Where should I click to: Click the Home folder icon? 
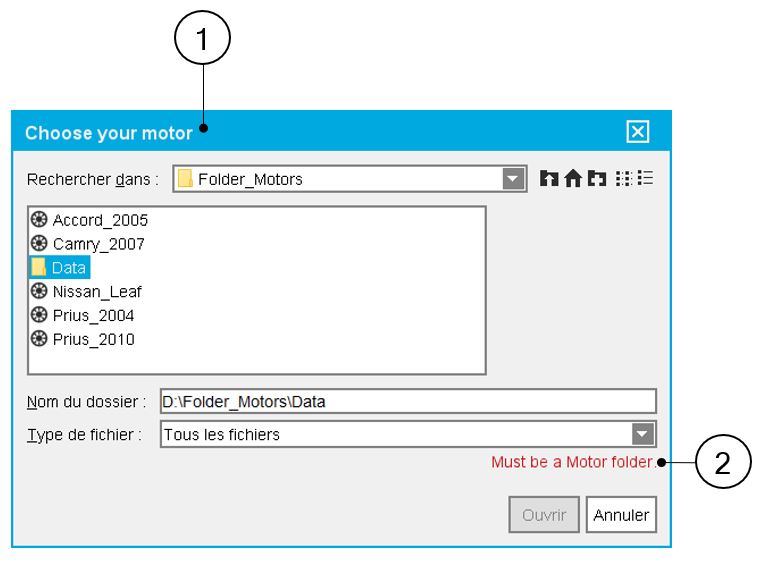573,179
